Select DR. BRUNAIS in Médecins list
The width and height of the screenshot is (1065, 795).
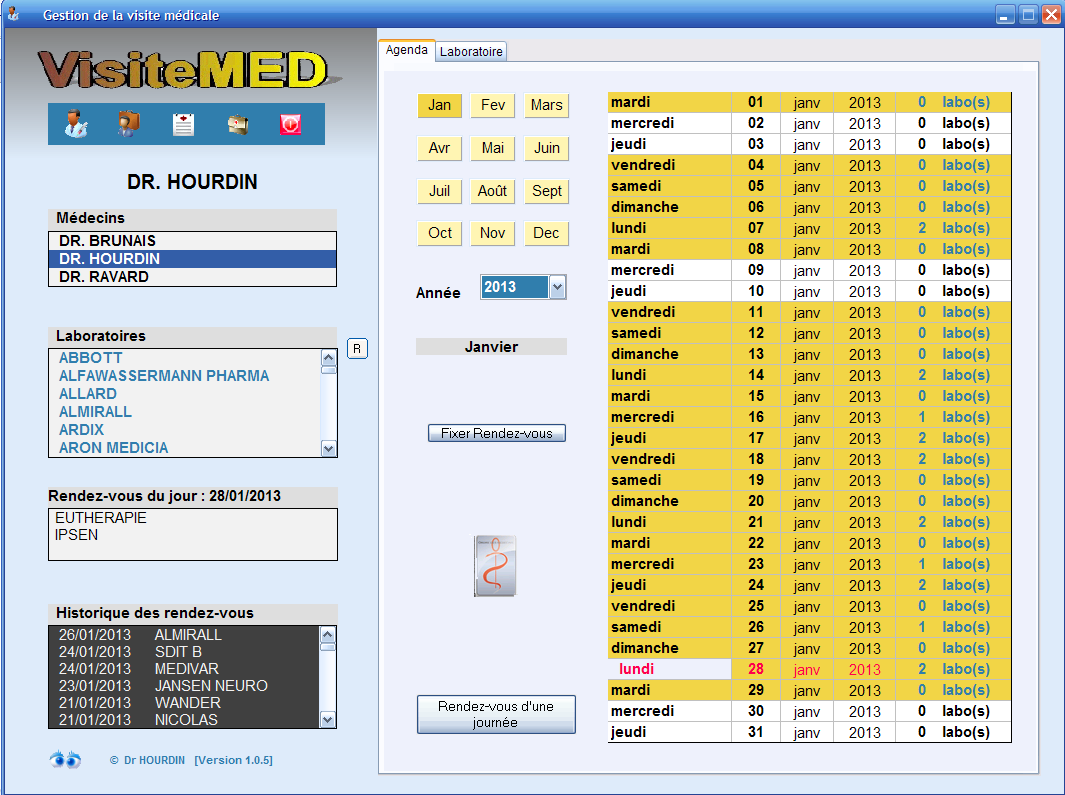pos(107,241)
